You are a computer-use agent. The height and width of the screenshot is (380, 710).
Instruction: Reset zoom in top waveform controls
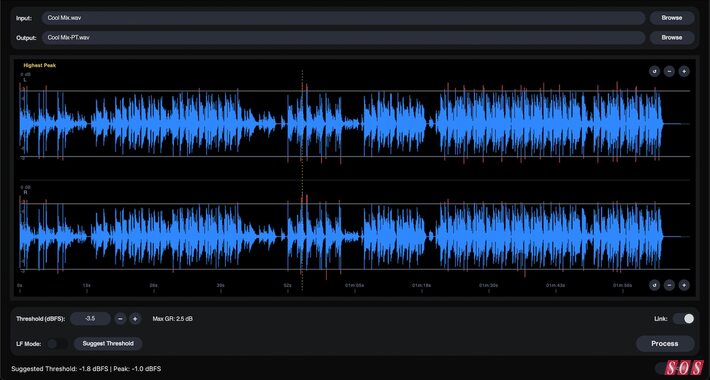tap(654, 71)
